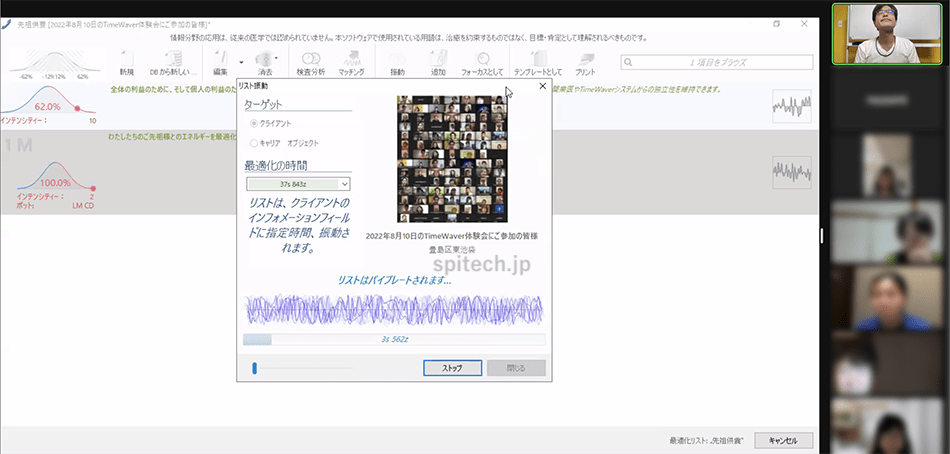The height and width of the screenshot is (454, 950).
Task: Click the 3s 562z progress bar
Action: click(394, 339)
